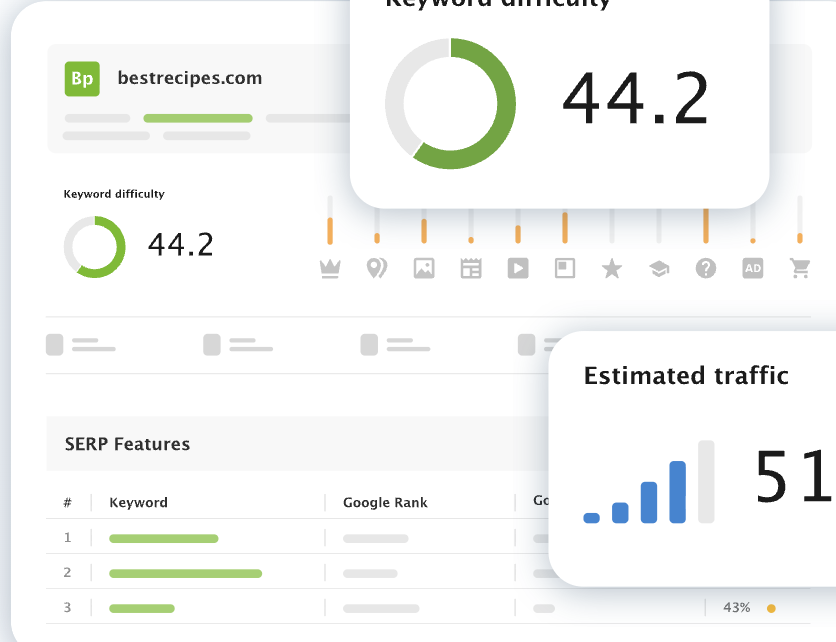Click the shopping cart icon
Viewport: 836px width, 642px height.
coord(800,268)
